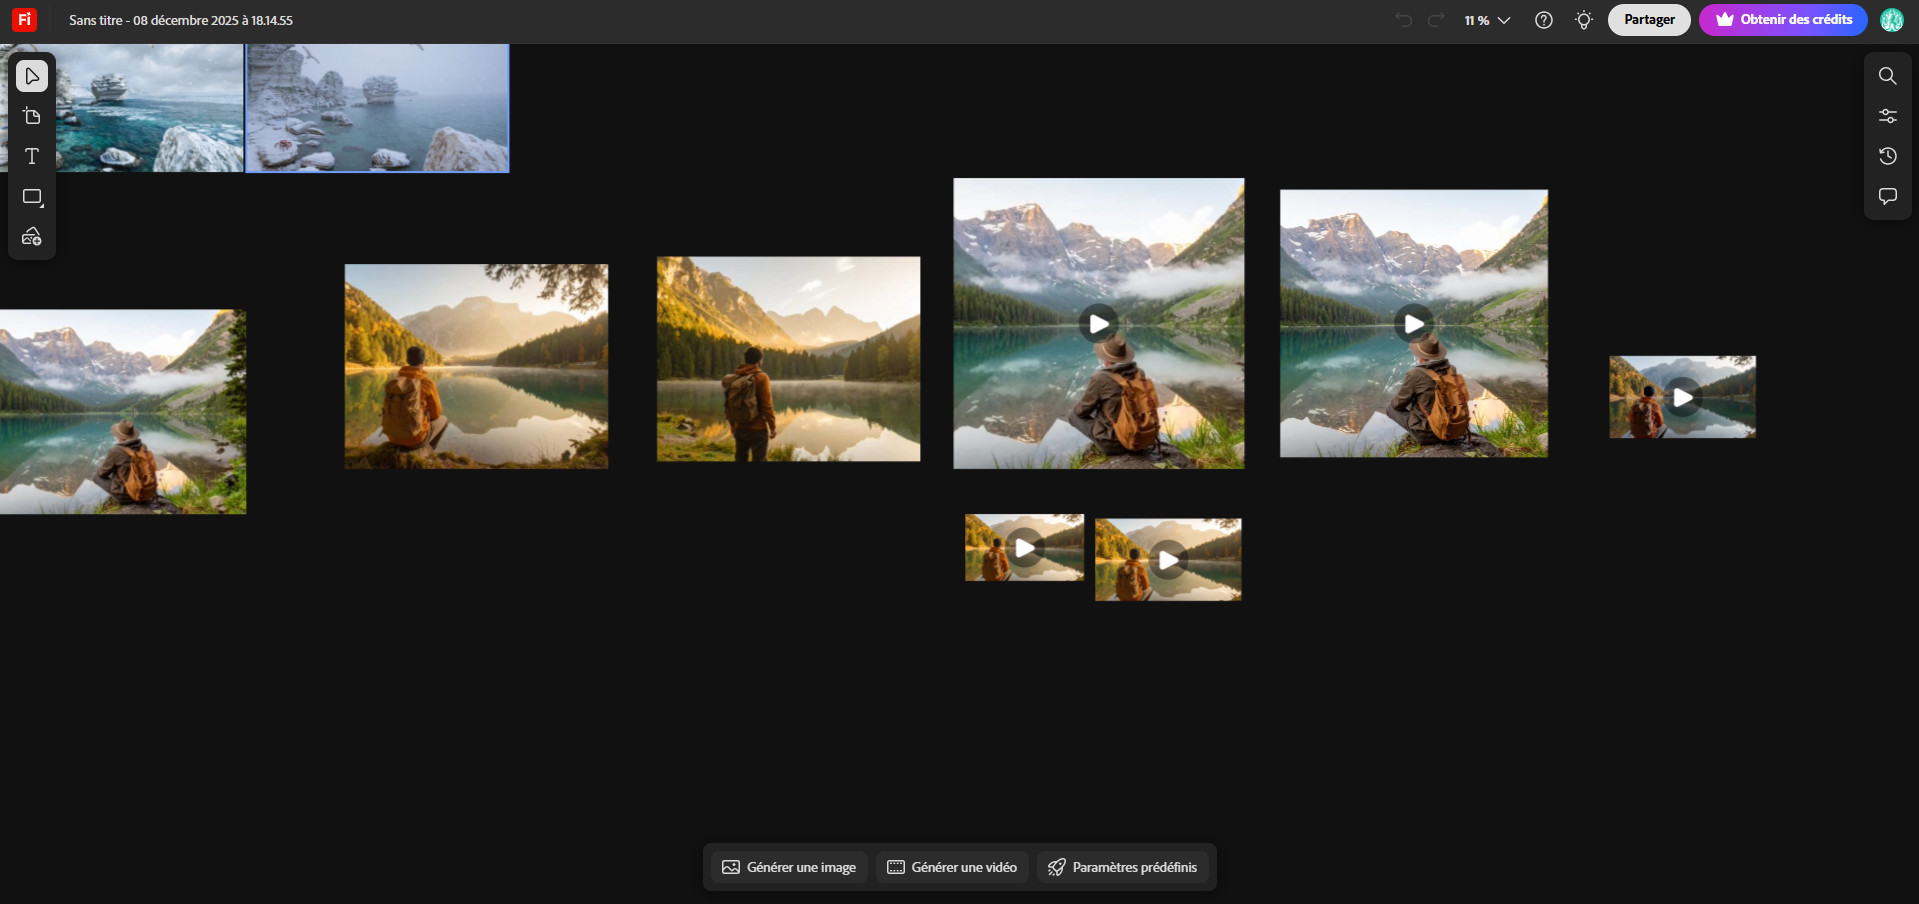This screenshot has width=1919, height=904.
Task: Play the small rightmost lake video
Action: pyautogui.click(x=1683, y=398)
